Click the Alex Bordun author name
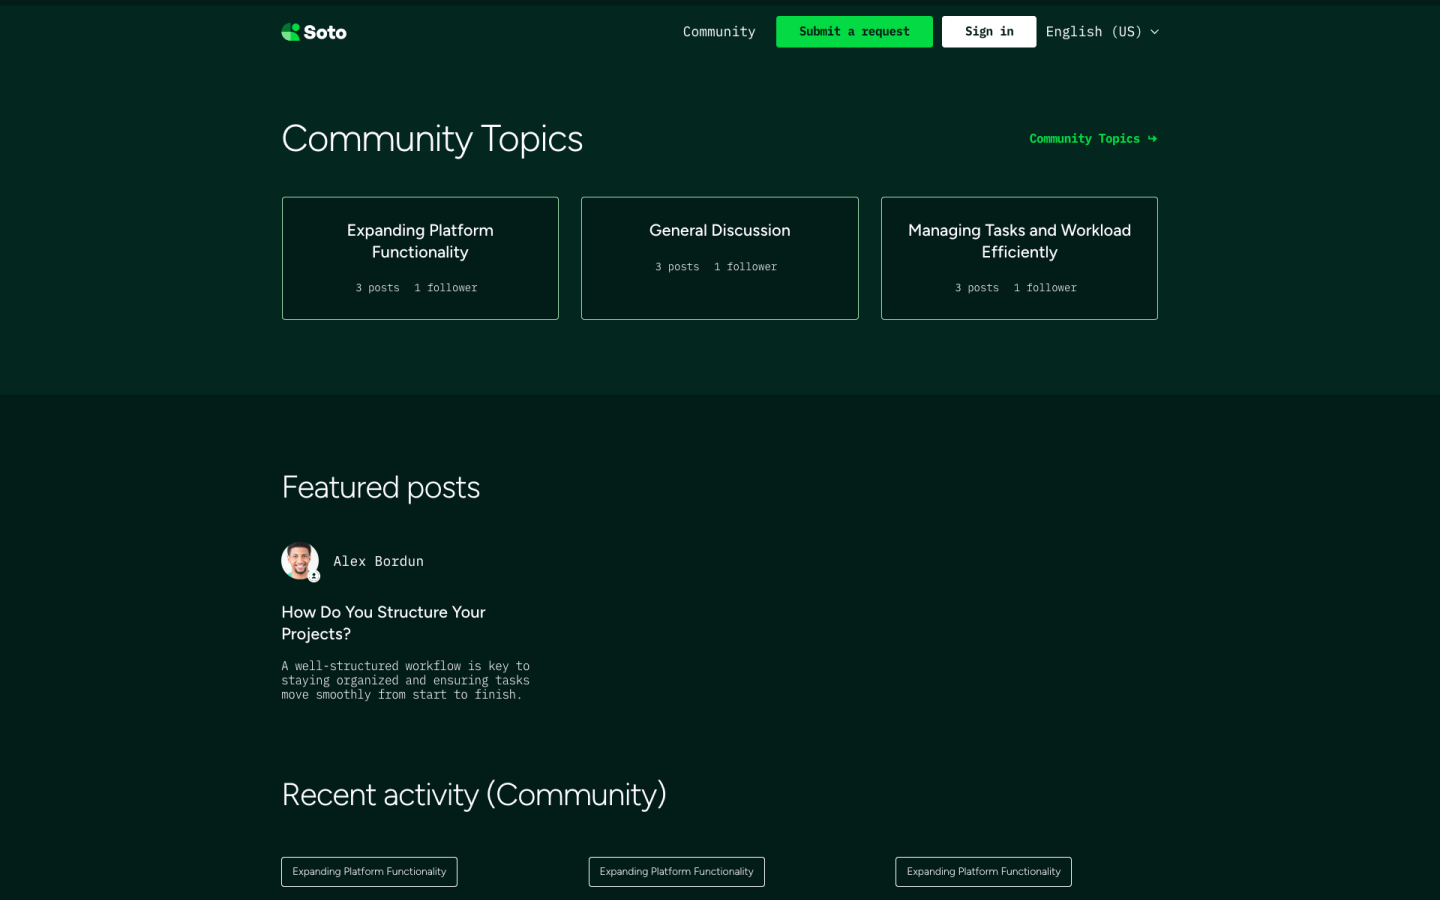The width and height of the screenshot is (1440, 900). coord(378,562)
